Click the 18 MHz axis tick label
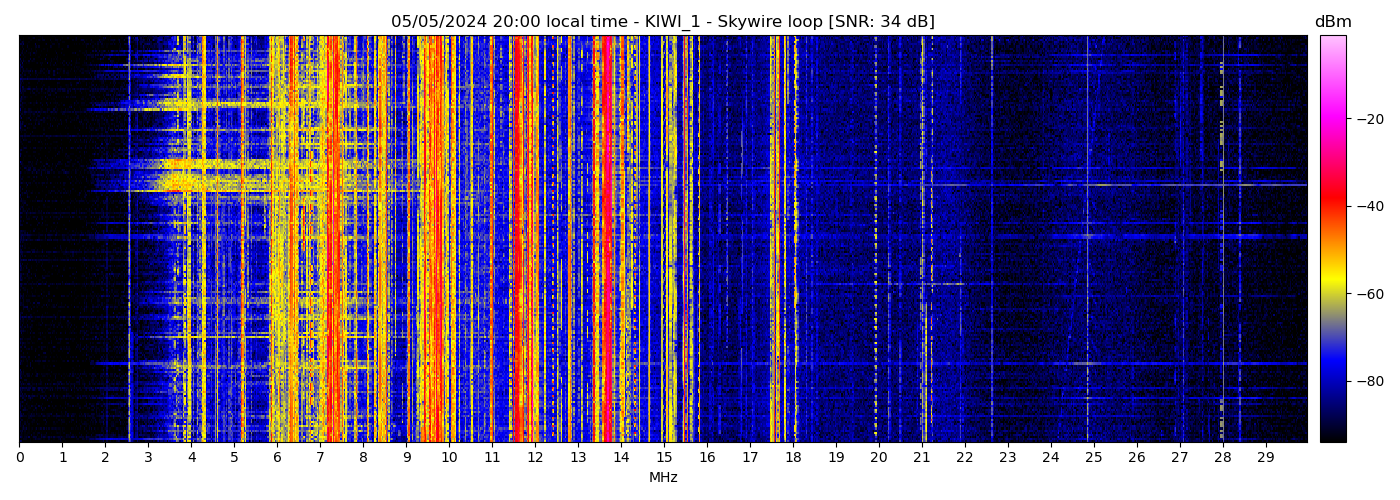 click(x=793, y=458)
